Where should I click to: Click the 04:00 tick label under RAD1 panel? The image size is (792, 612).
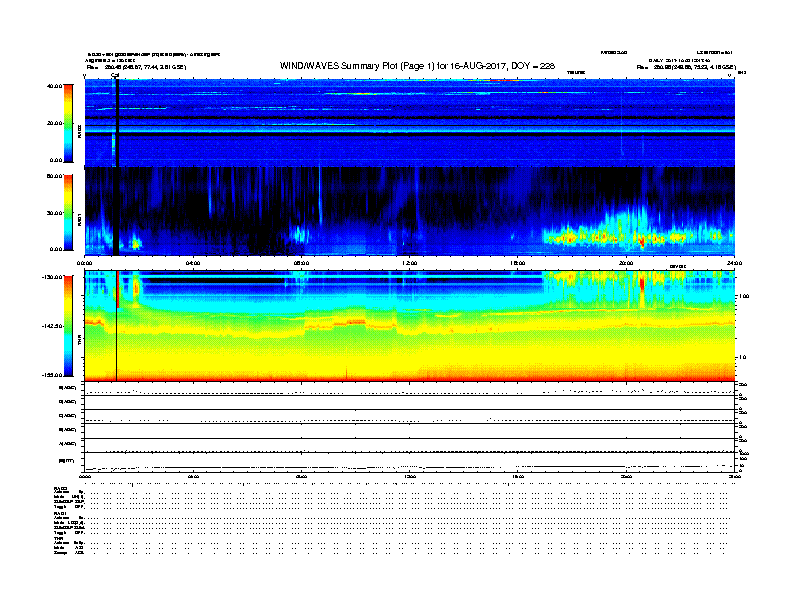[193, 263]
